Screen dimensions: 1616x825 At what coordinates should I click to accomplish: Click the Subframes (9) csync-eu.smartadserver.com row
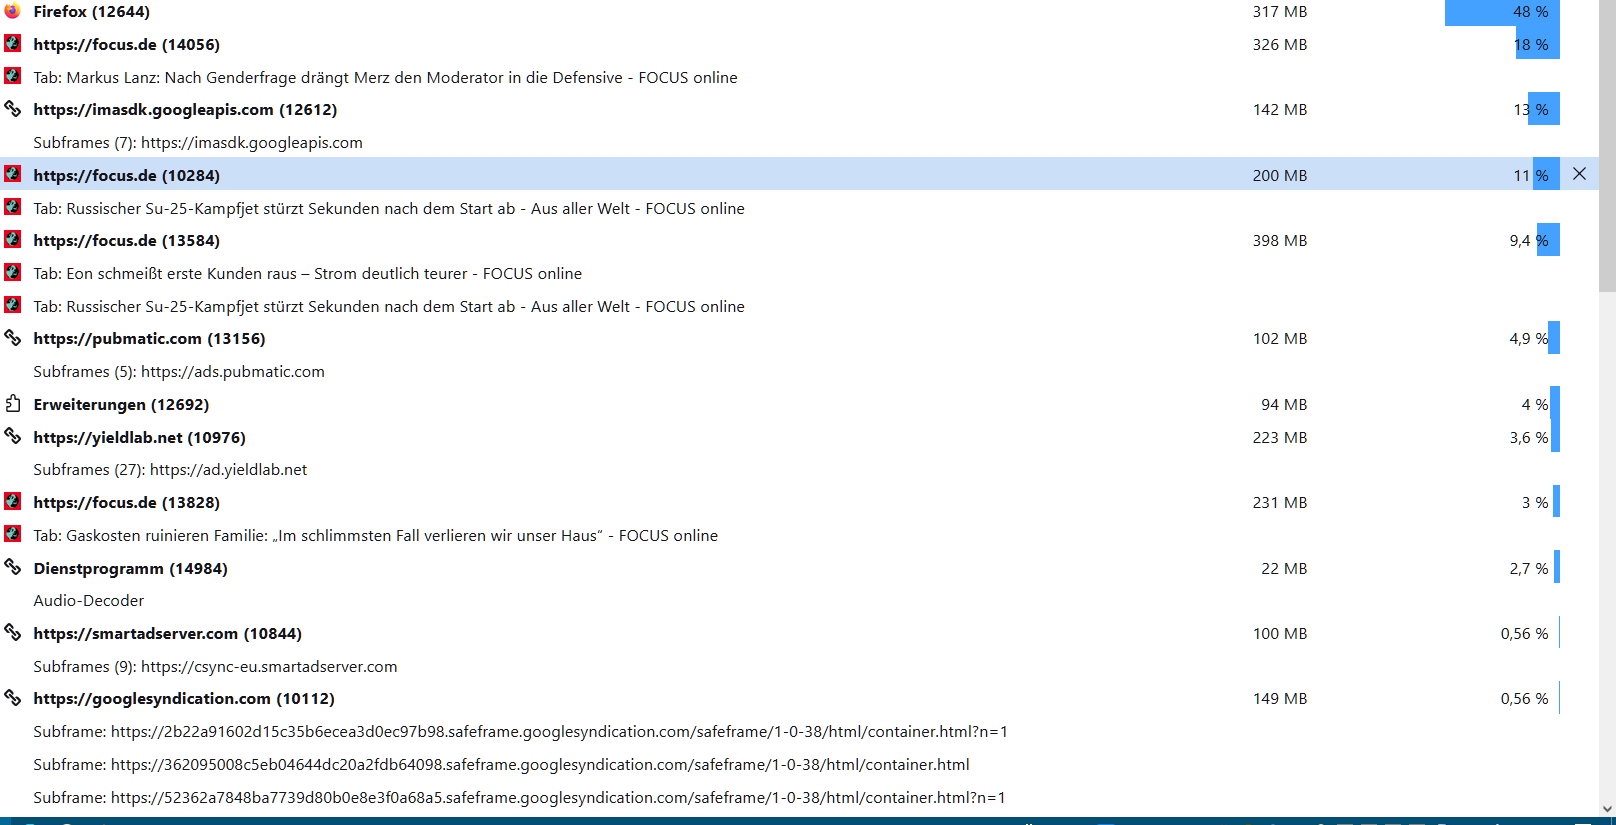[x=215, y=667]
